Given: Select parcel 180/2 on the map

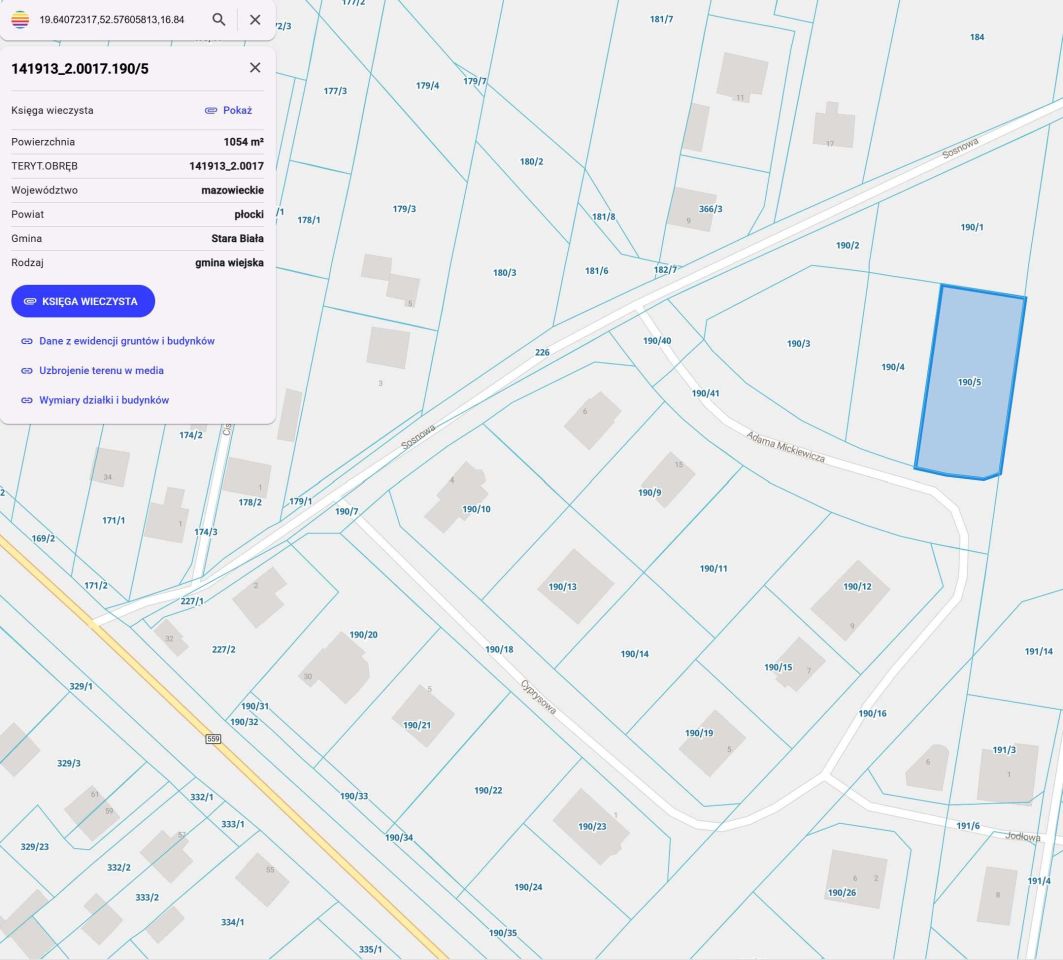Looking at the screenshot, I should 532,162.
